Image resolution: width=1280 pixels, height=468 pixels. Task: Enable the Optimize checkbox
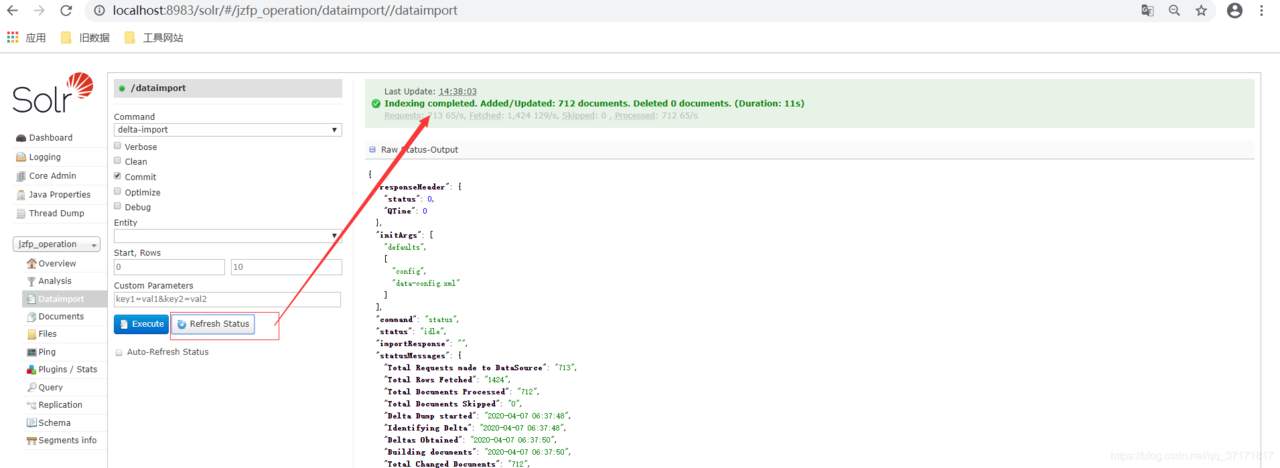pos(118,192)
